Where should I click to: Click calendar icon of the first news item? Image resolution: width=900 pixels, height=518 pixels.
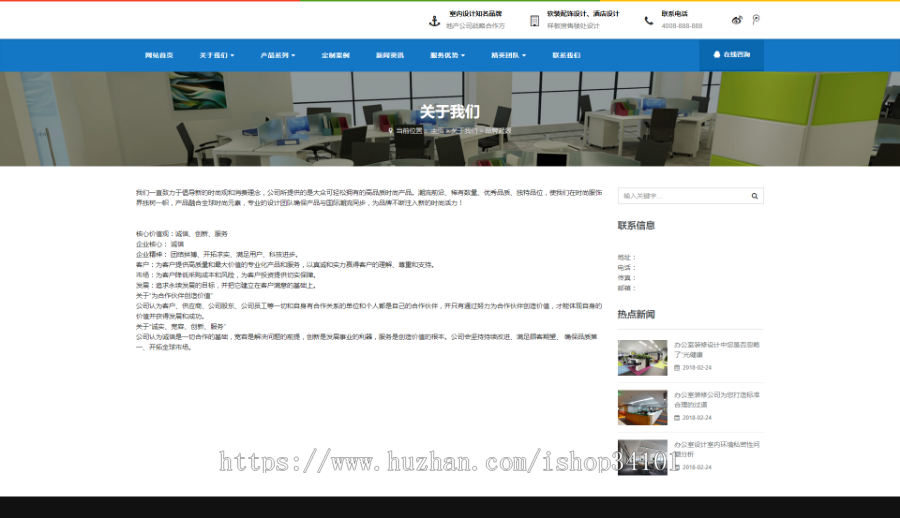pos(677,368)
